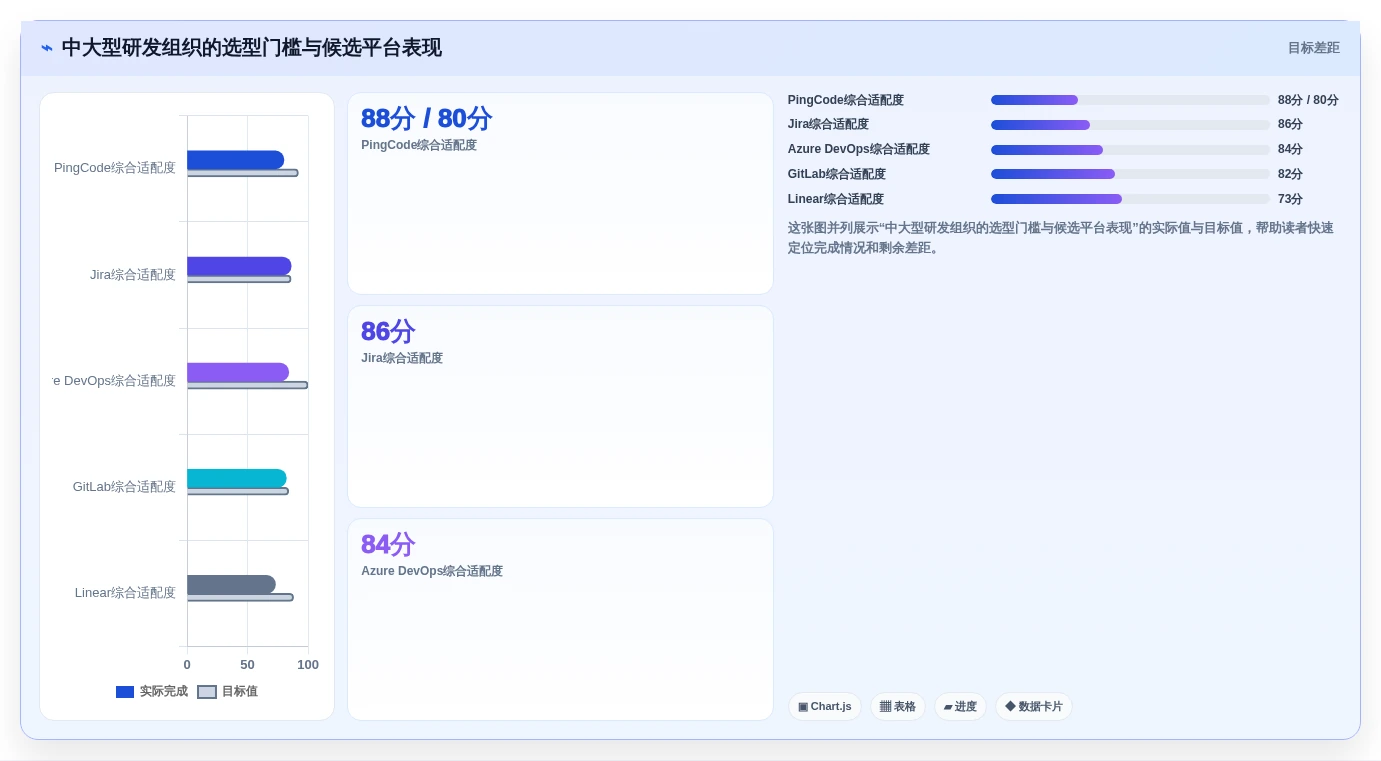Toggle the 实际完成 legend item
Screen dimensions: 1381x761
[152, 691]
